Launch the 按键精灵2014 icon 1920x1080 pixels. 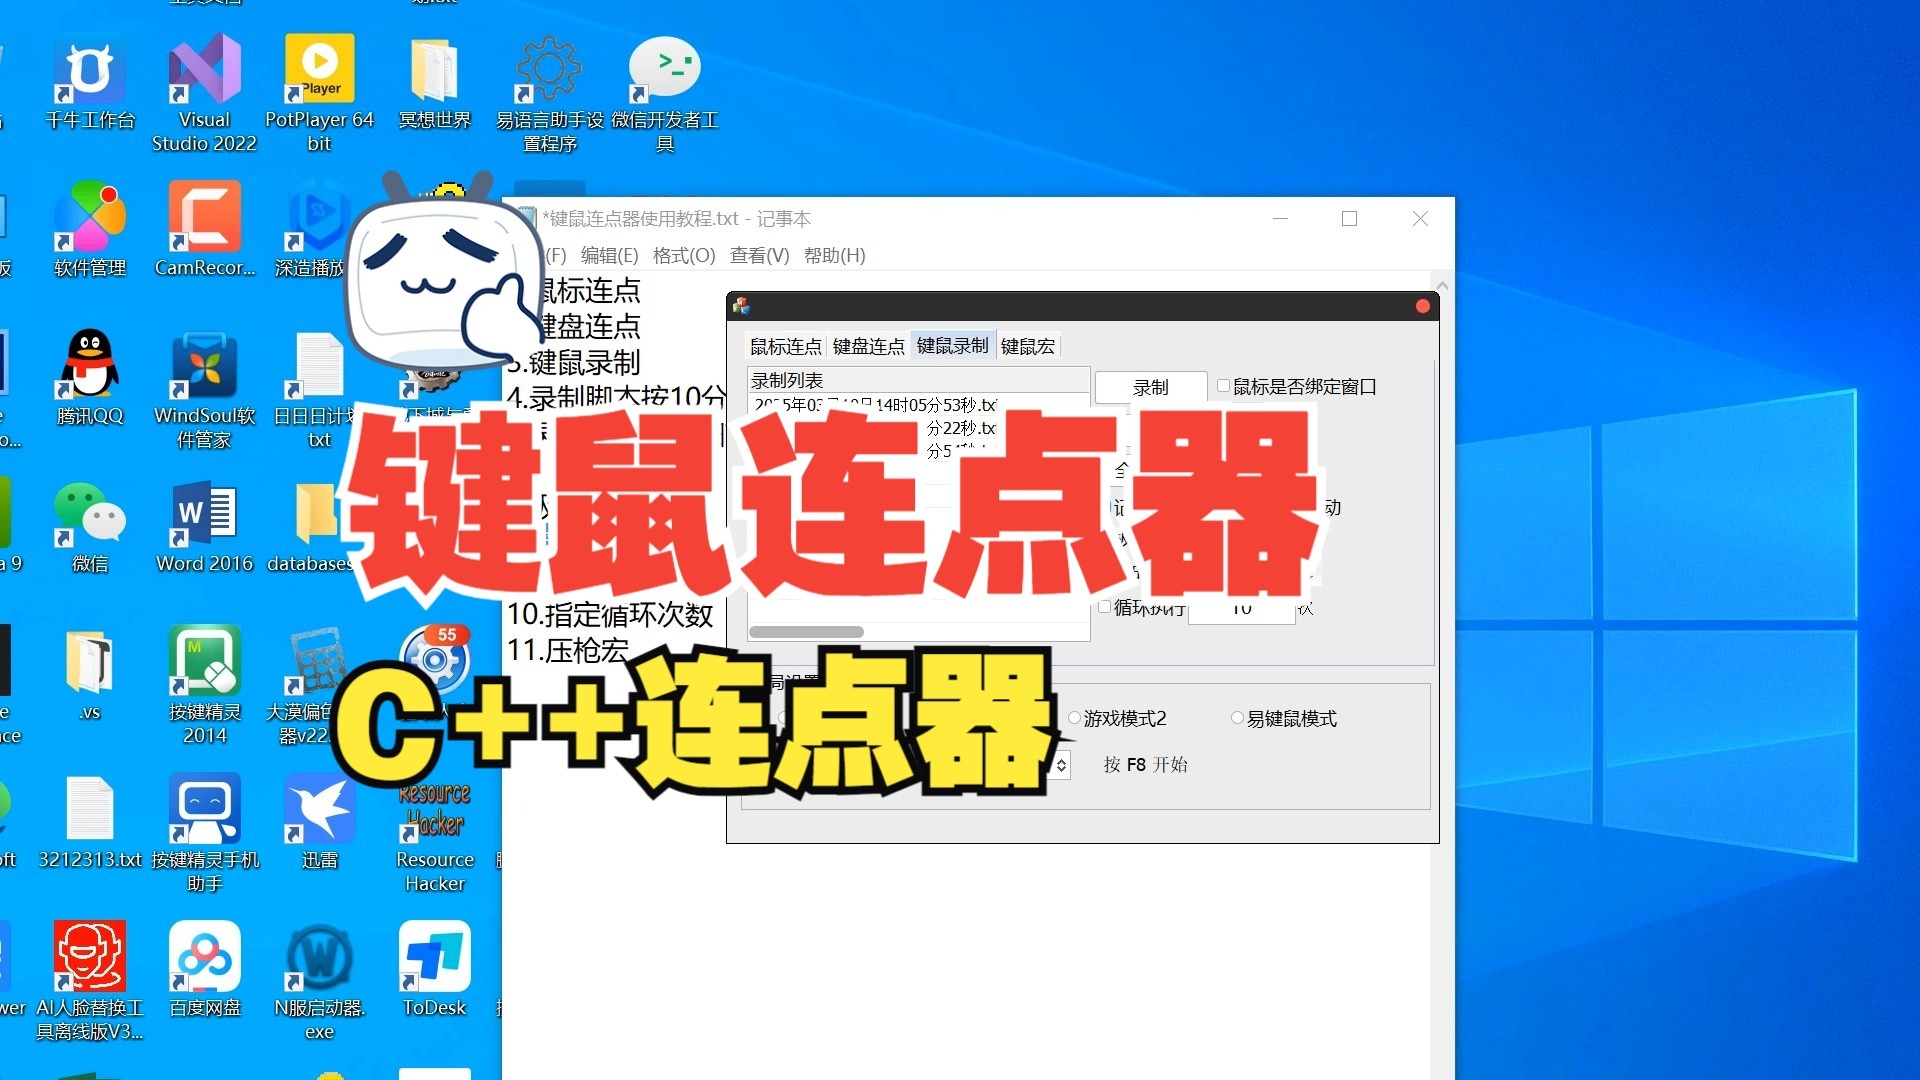[x=204, y=685]
